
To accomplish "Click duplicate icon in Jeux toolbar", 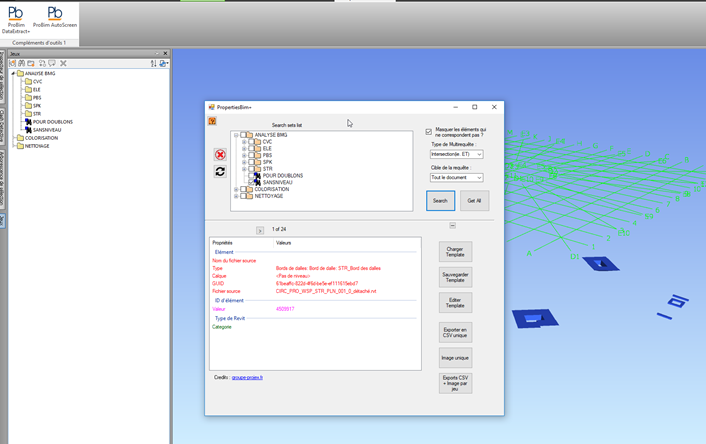I will (x=42, y=63).
